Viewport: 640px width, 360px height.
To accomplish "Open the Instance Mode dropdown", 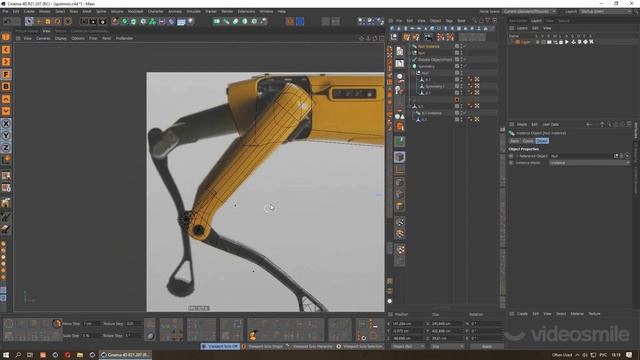I will pos(589,163).
